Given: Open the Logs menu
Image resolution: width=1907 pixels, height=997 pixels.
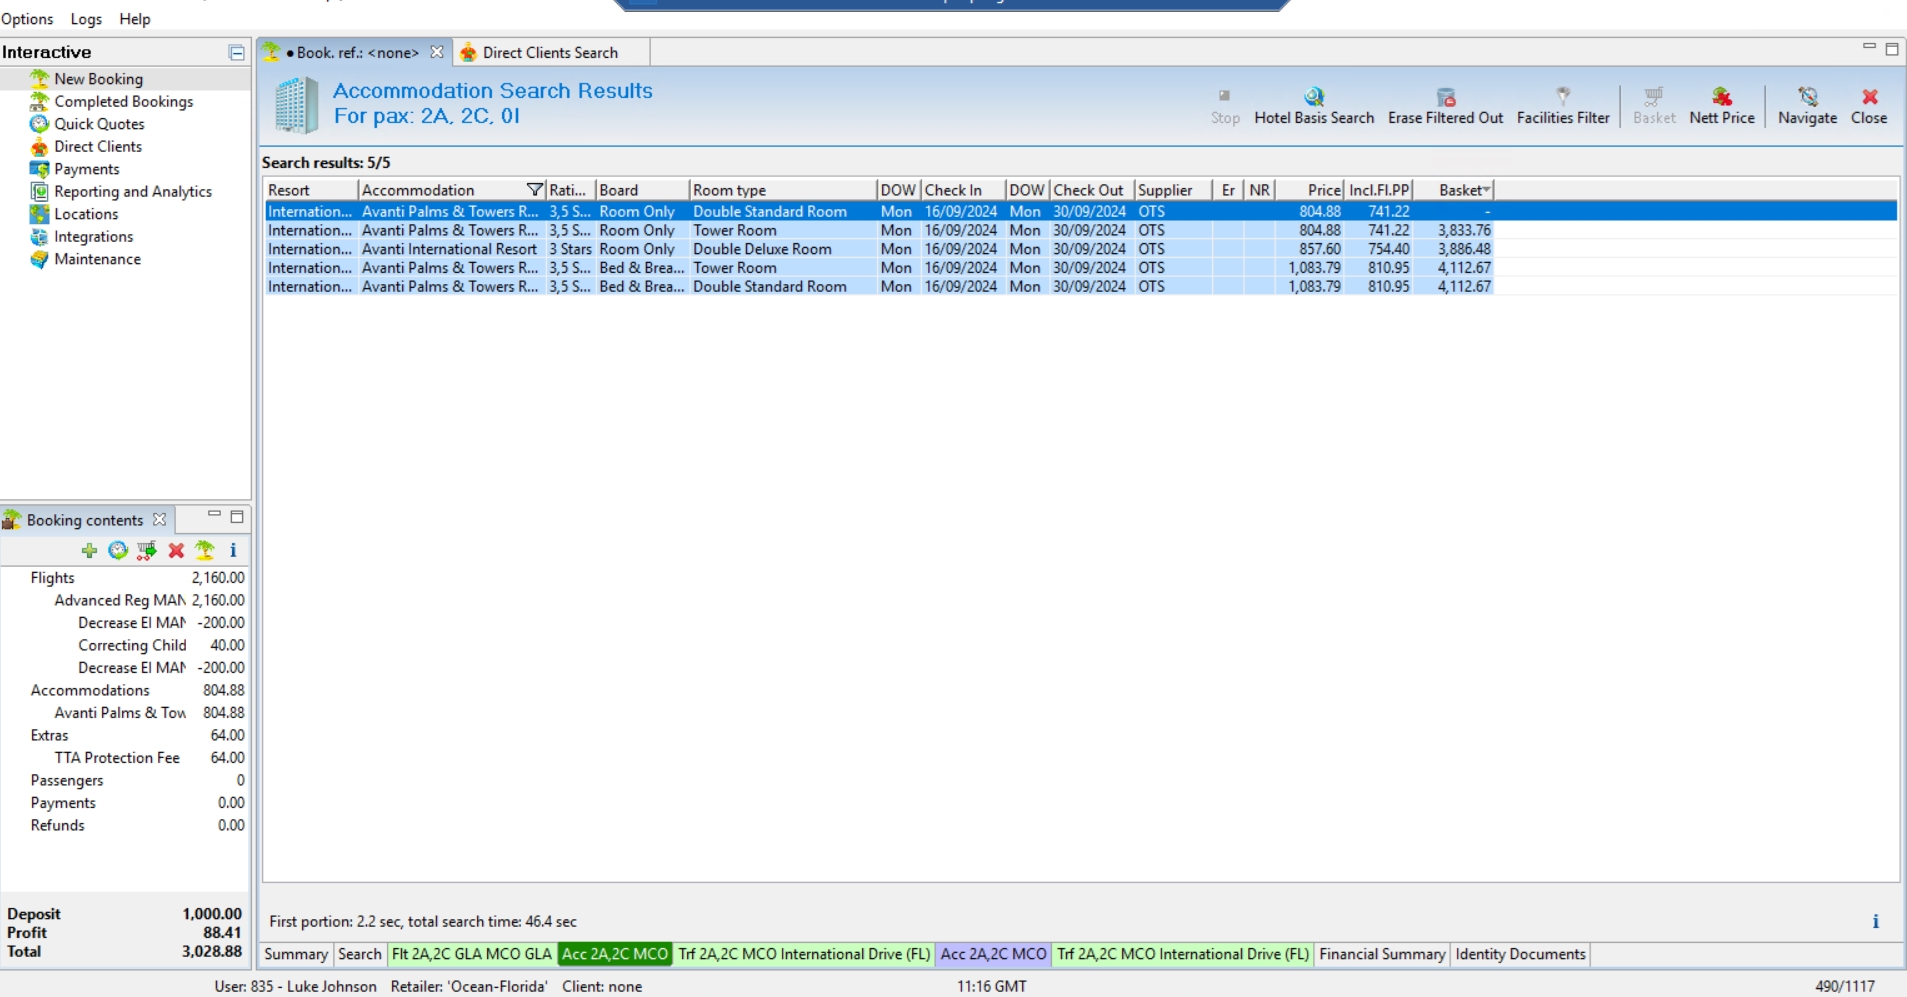Looking at the screenshot, I should [x=86, y=19].
